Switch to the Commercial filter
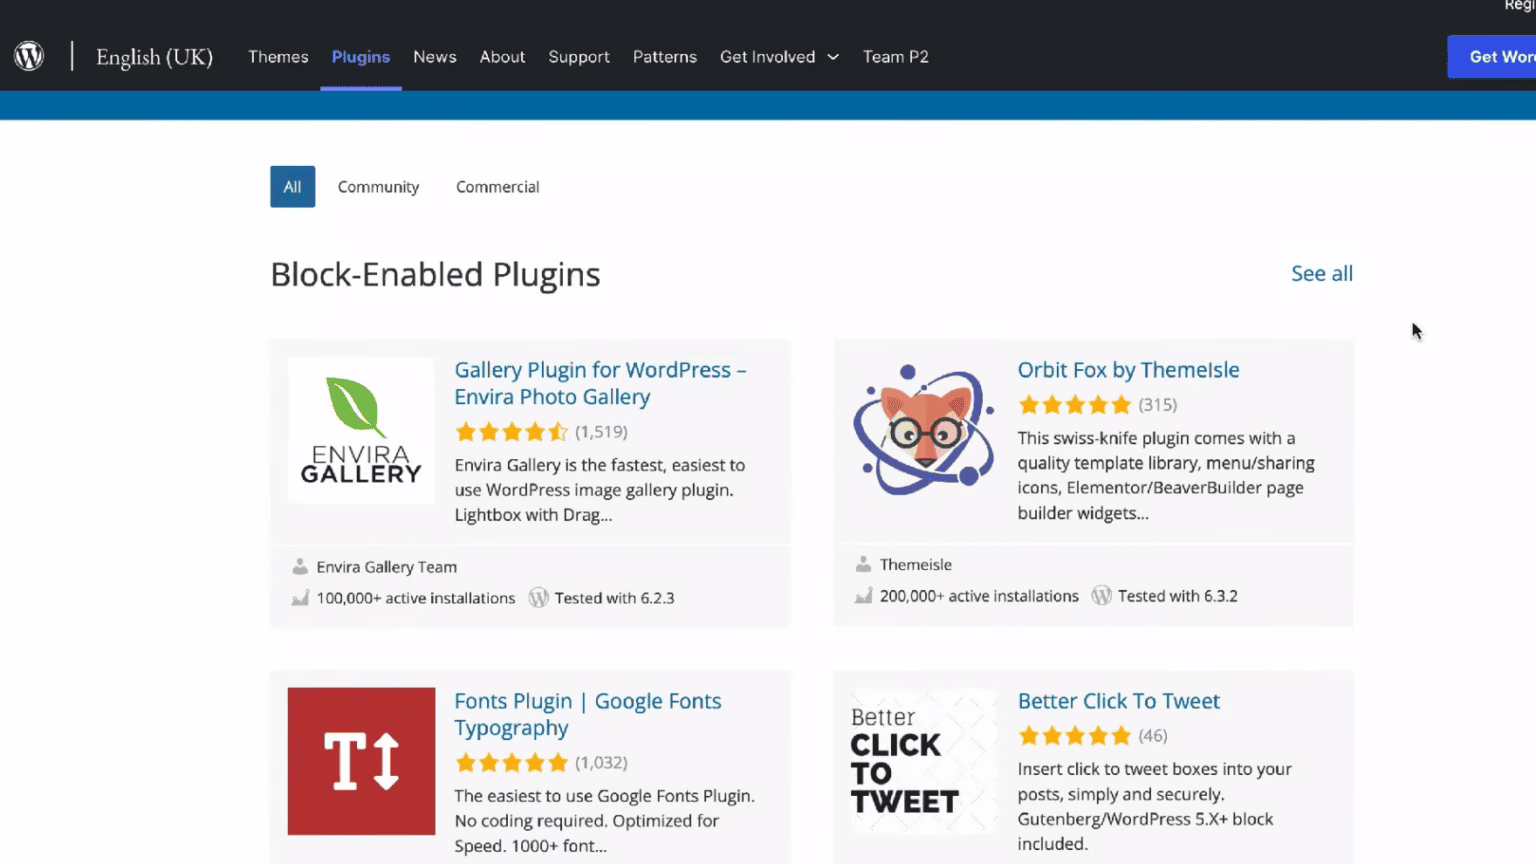Image resolution: width=1536 pixels, height=864 pixels. pos(497,187)
